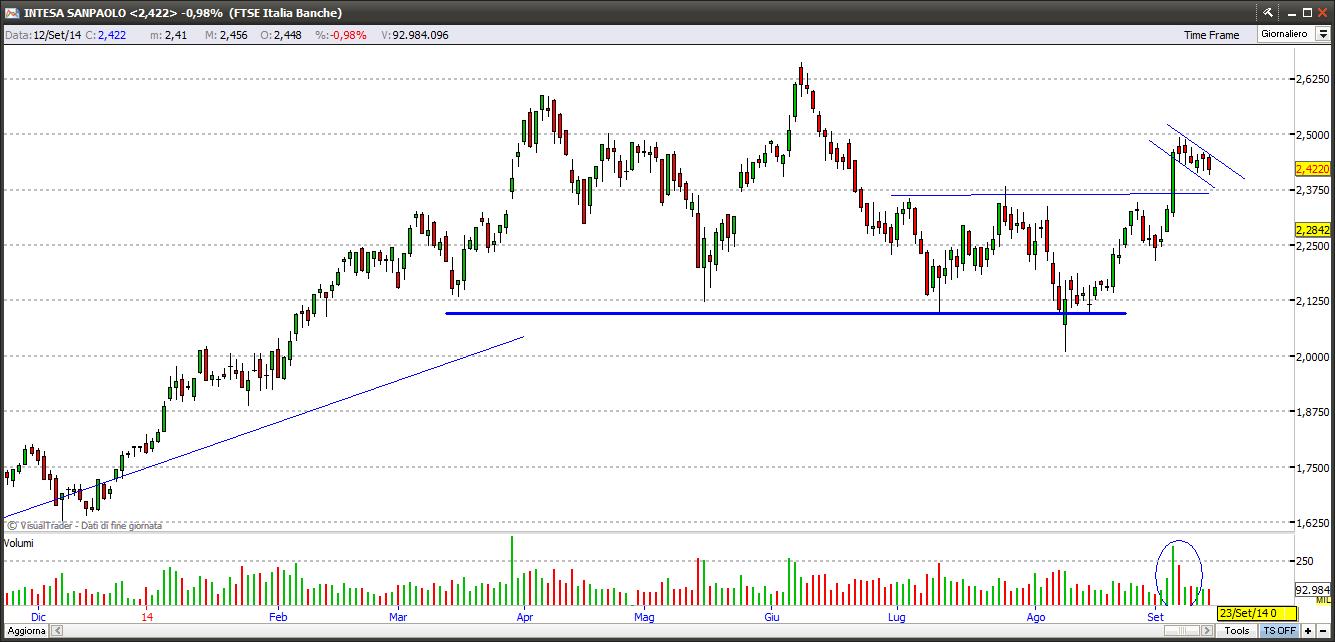
Task: Close the chart window
Action: (x=1323, y=12)
